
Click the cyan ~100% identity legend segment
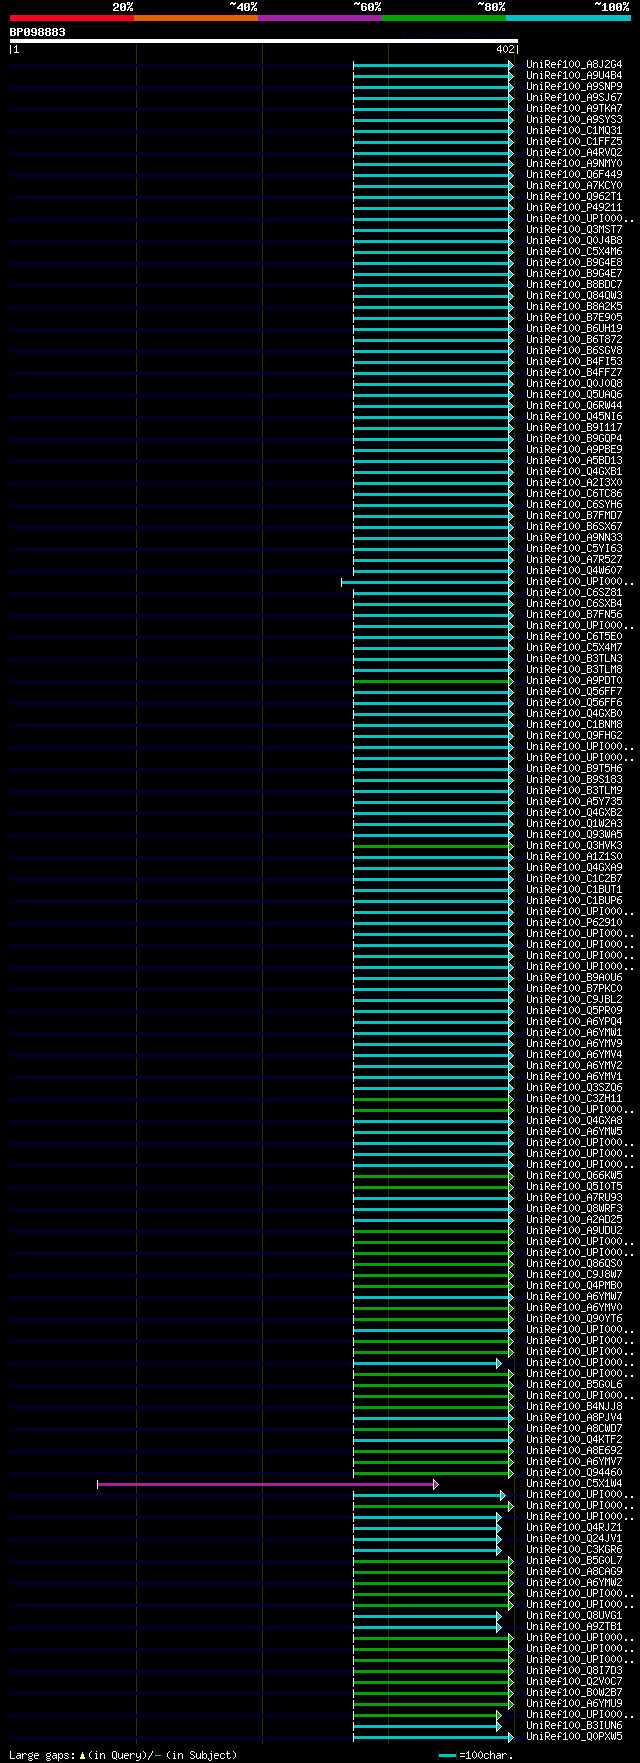[x=568, y=18]
